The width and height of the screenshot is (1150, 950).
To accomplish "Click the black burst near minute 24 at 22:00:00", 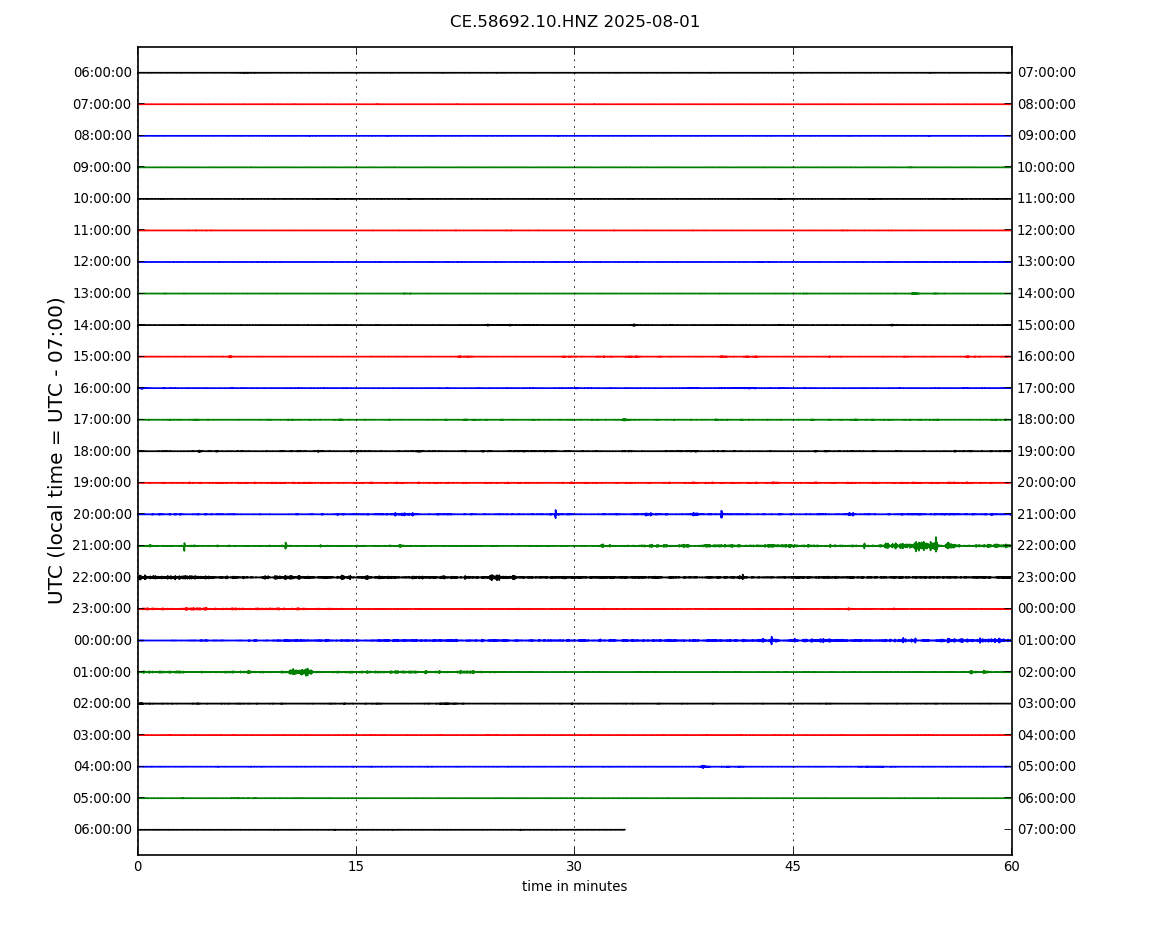I will point(495,577).
